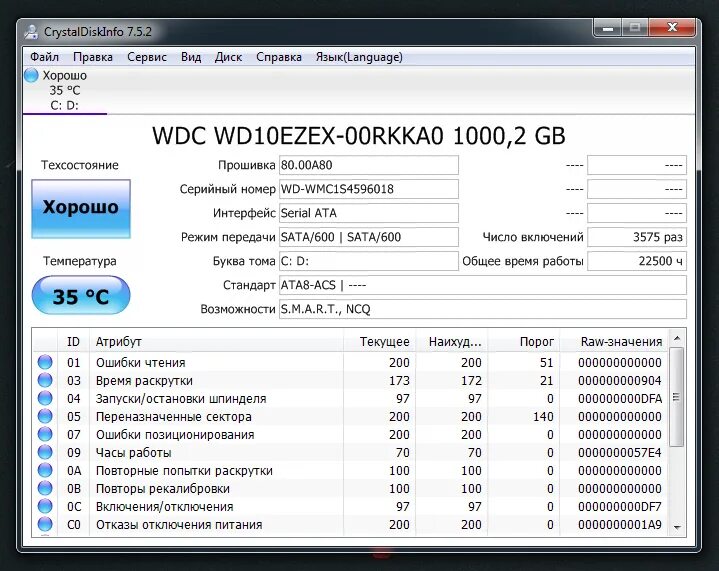
Task: Select the Переназначенные сектора attribute name
Action: coord(173,416)
